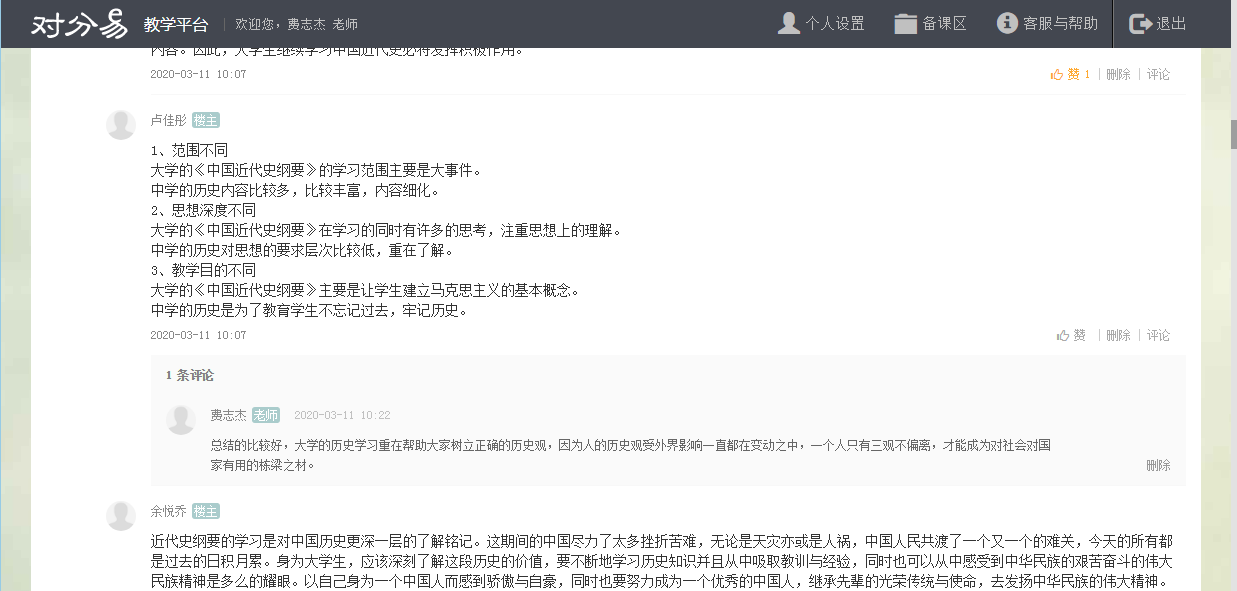Image resolution: width=1237 pixels, height=591 pixels.
Task: Click the 对分易 logo icon
Action: click(79, 24)
